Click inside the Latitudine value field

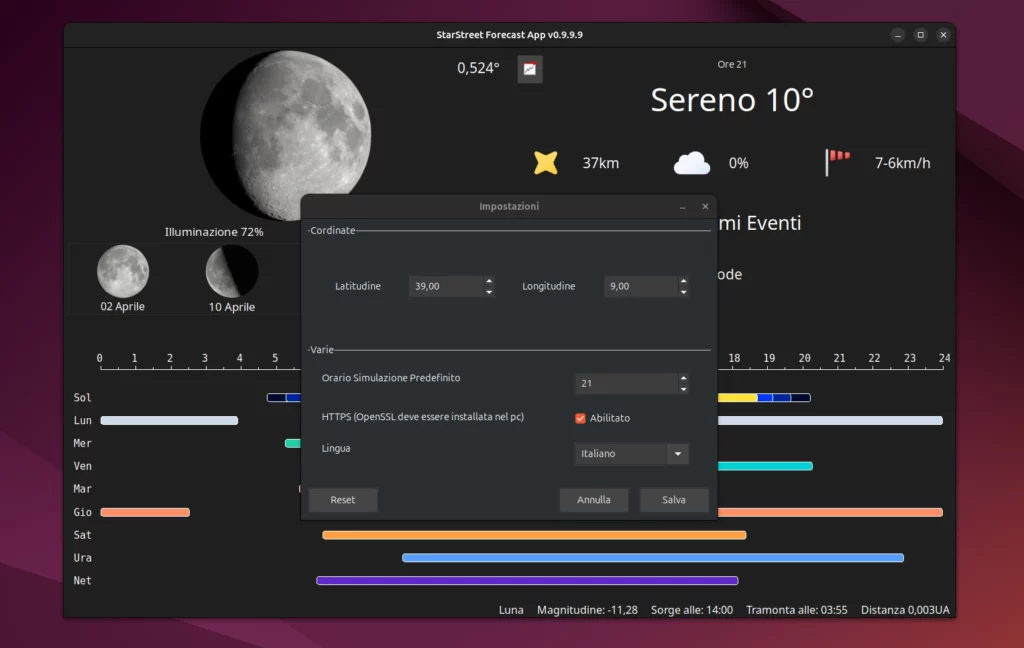click(445, 286)
